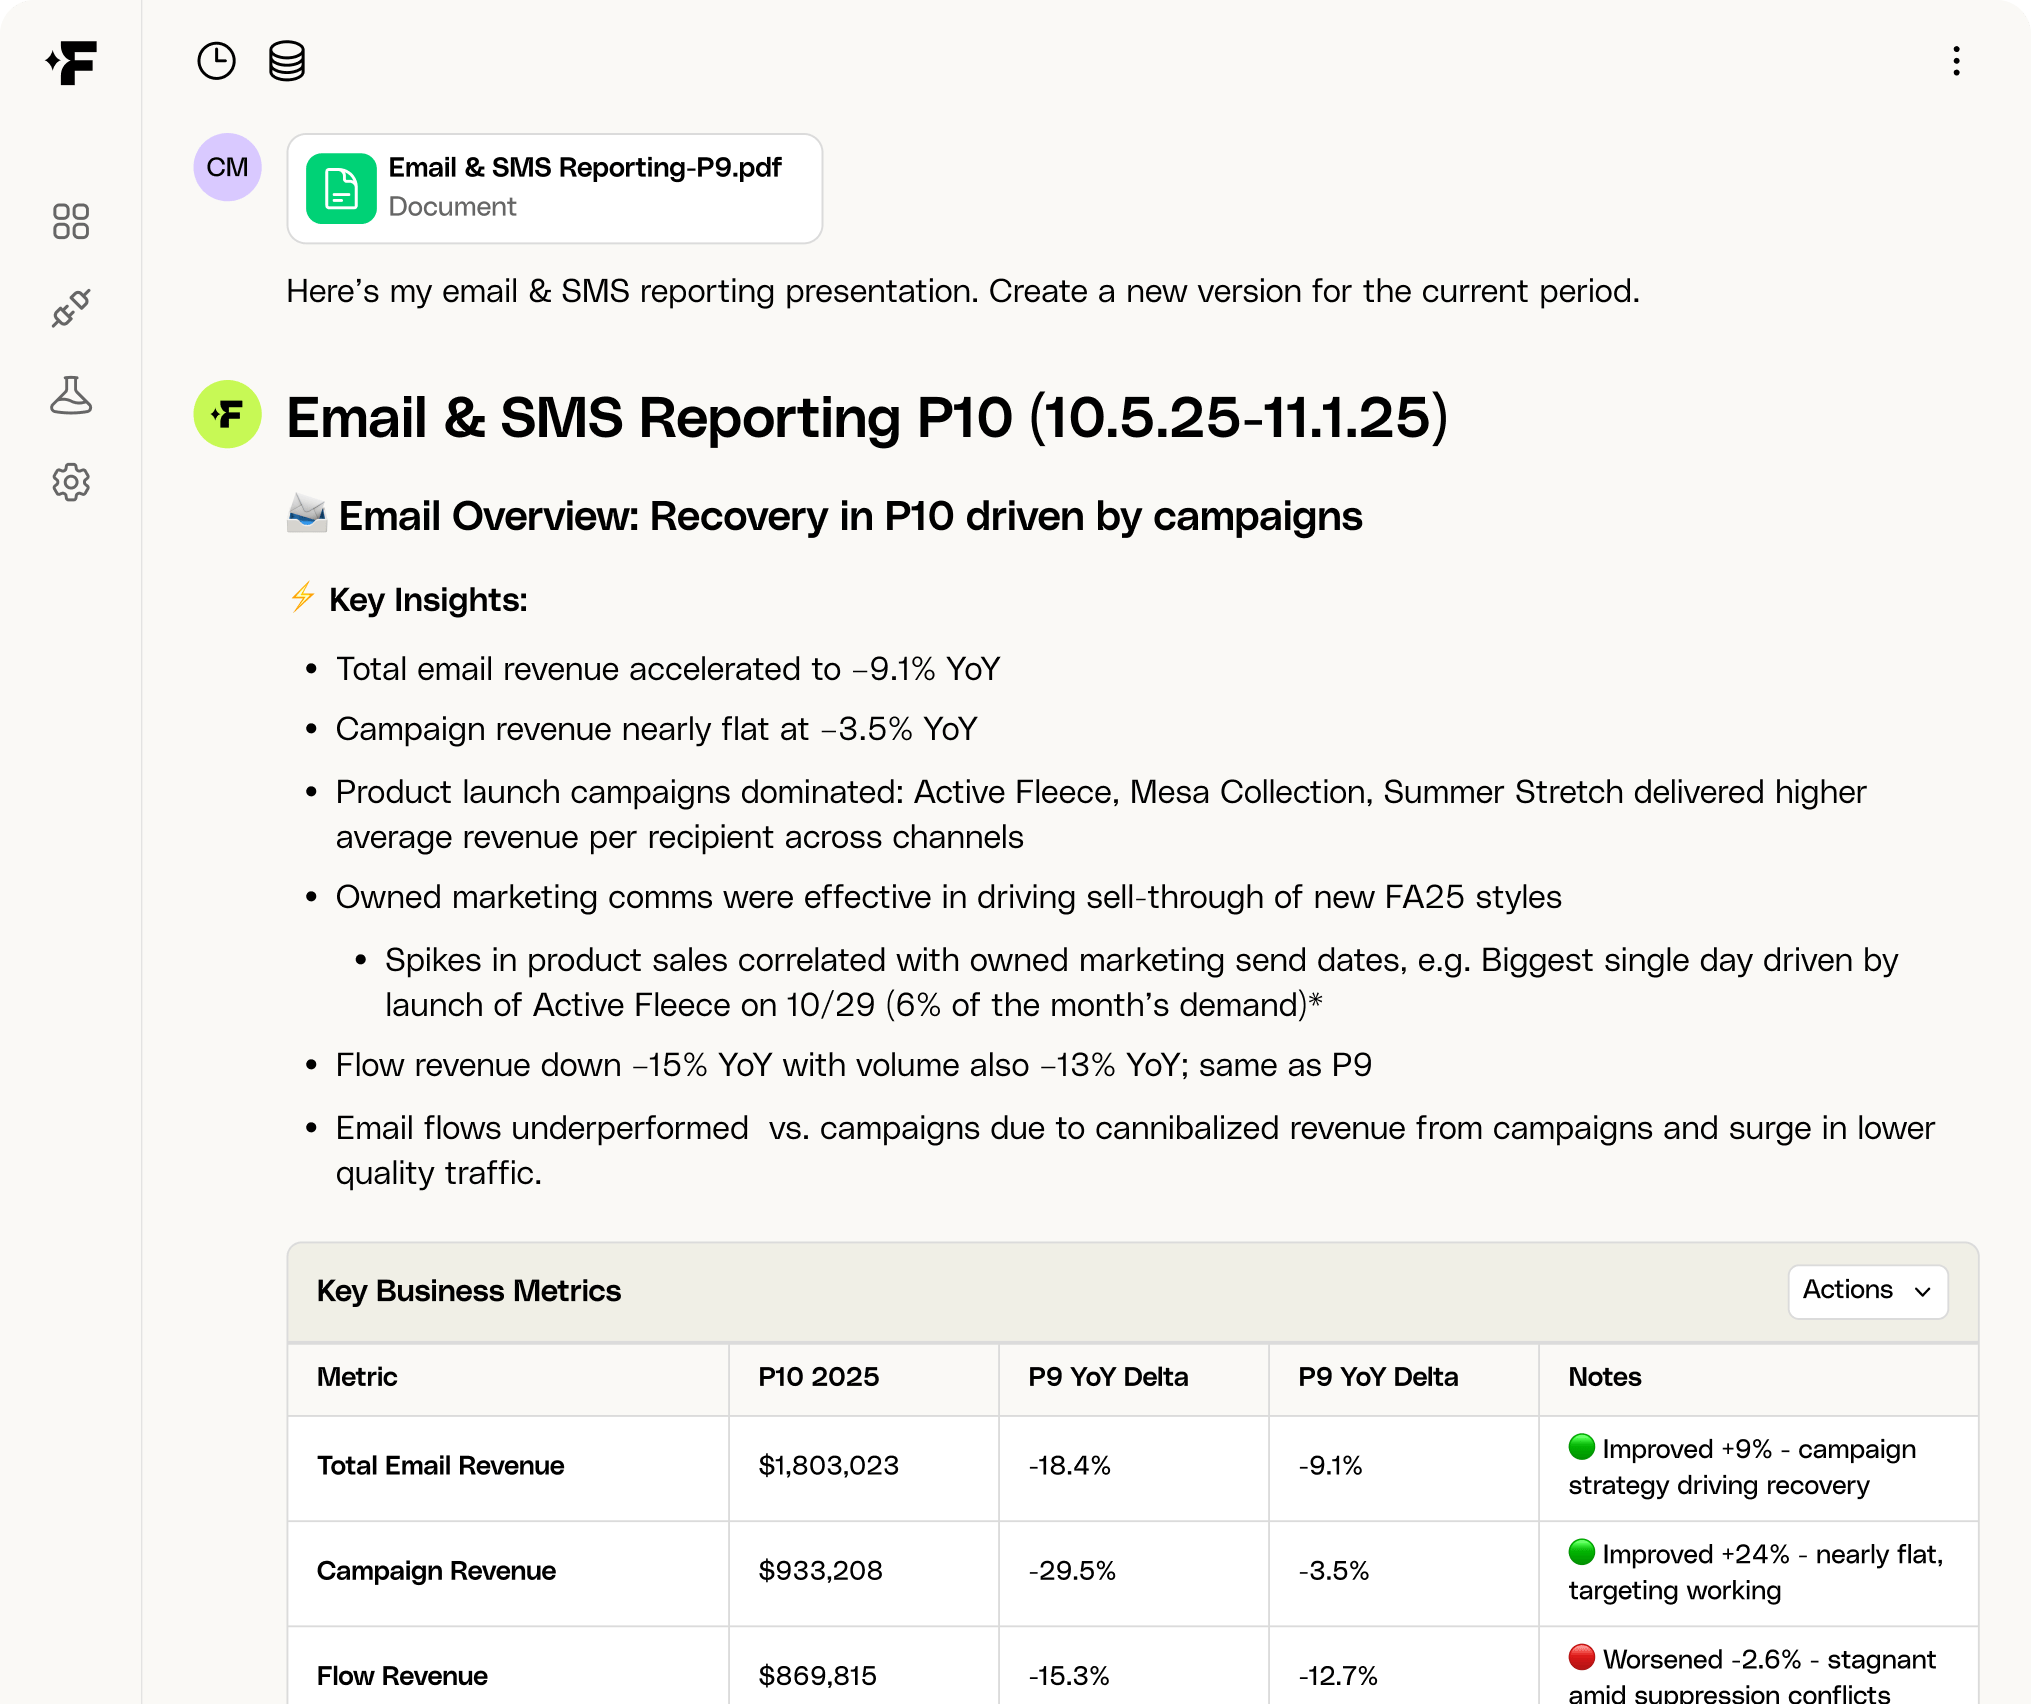Click the Metric column header
The height and width of the screenshot is (1704, 2031).
coord(357,1377)
